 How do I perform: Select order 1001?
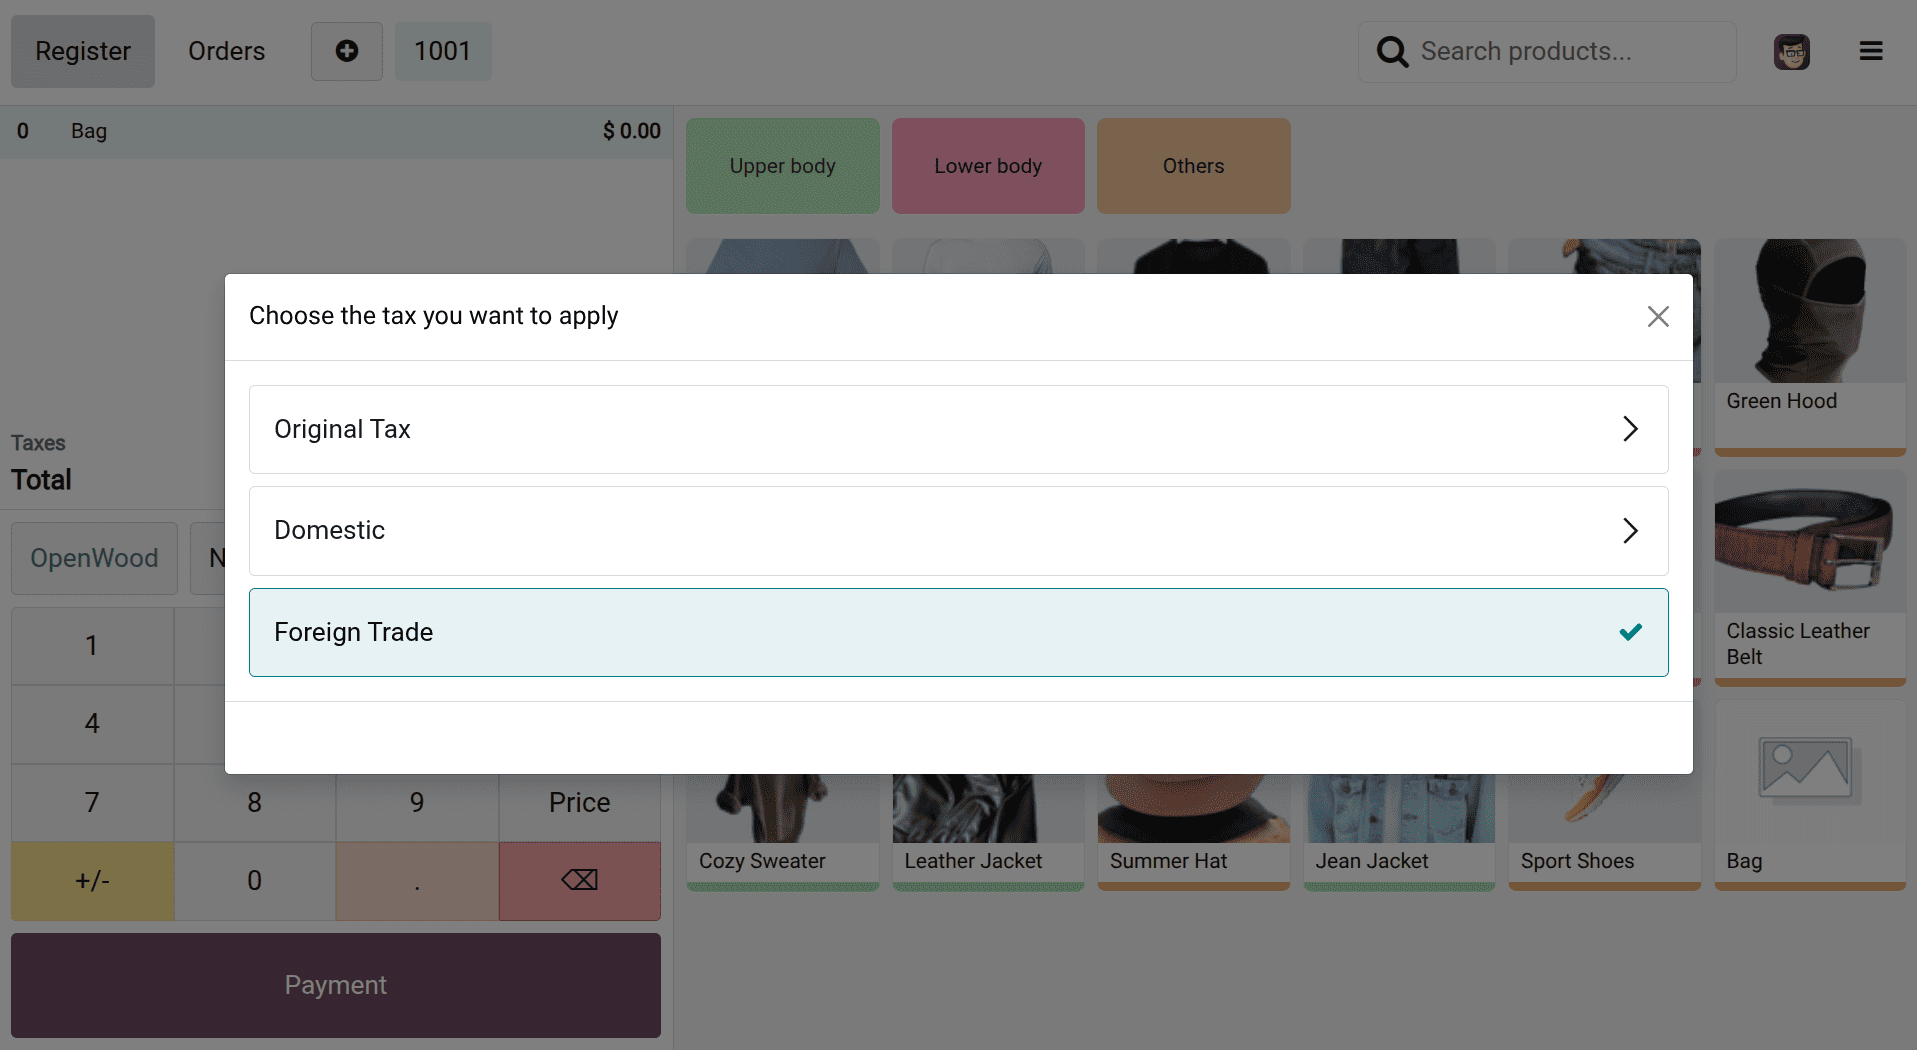tap(443, 51)
